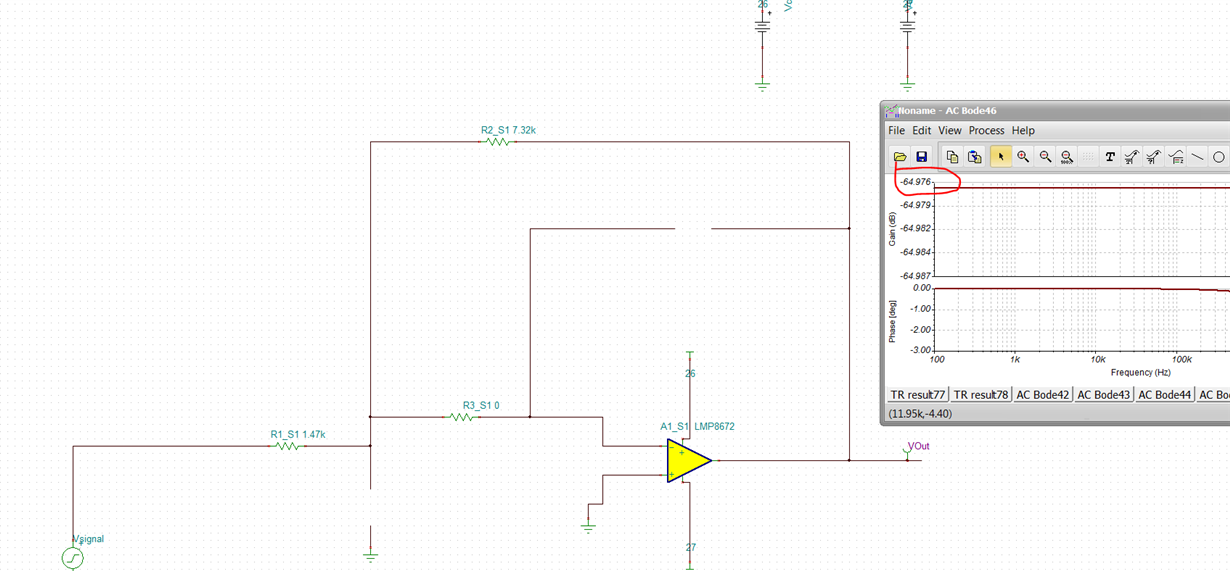Click the Vsignal label text
1230x571 pixels.
88,539
